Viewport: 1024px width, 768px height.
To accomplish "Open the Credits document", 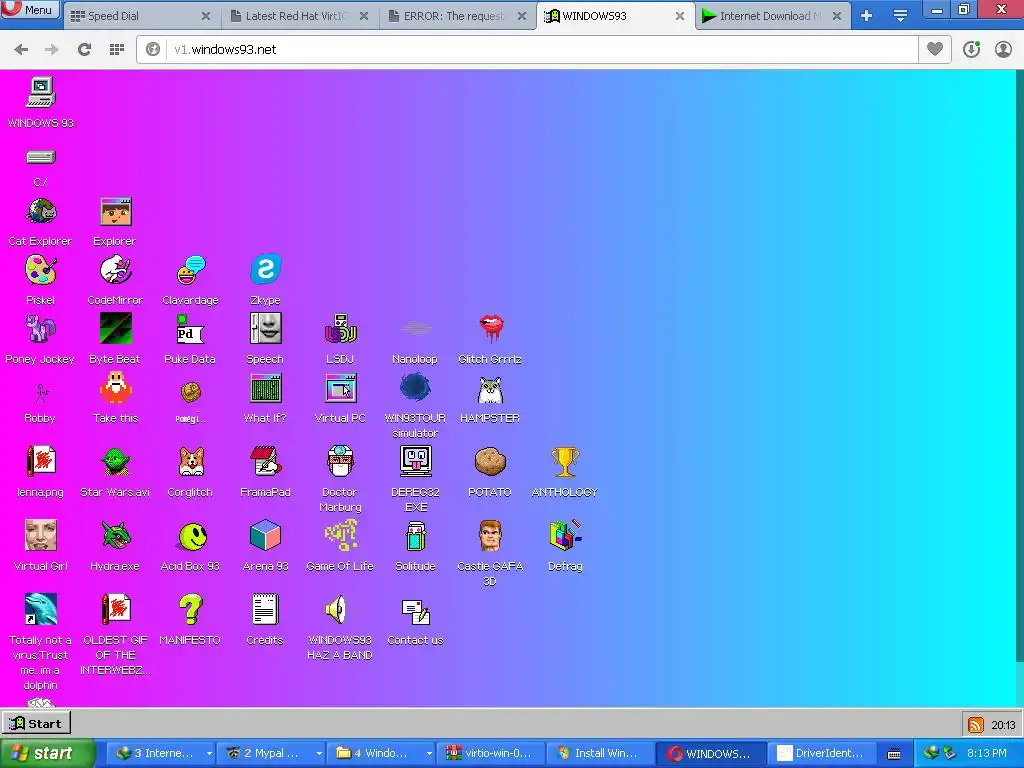I will coord(265,609).
